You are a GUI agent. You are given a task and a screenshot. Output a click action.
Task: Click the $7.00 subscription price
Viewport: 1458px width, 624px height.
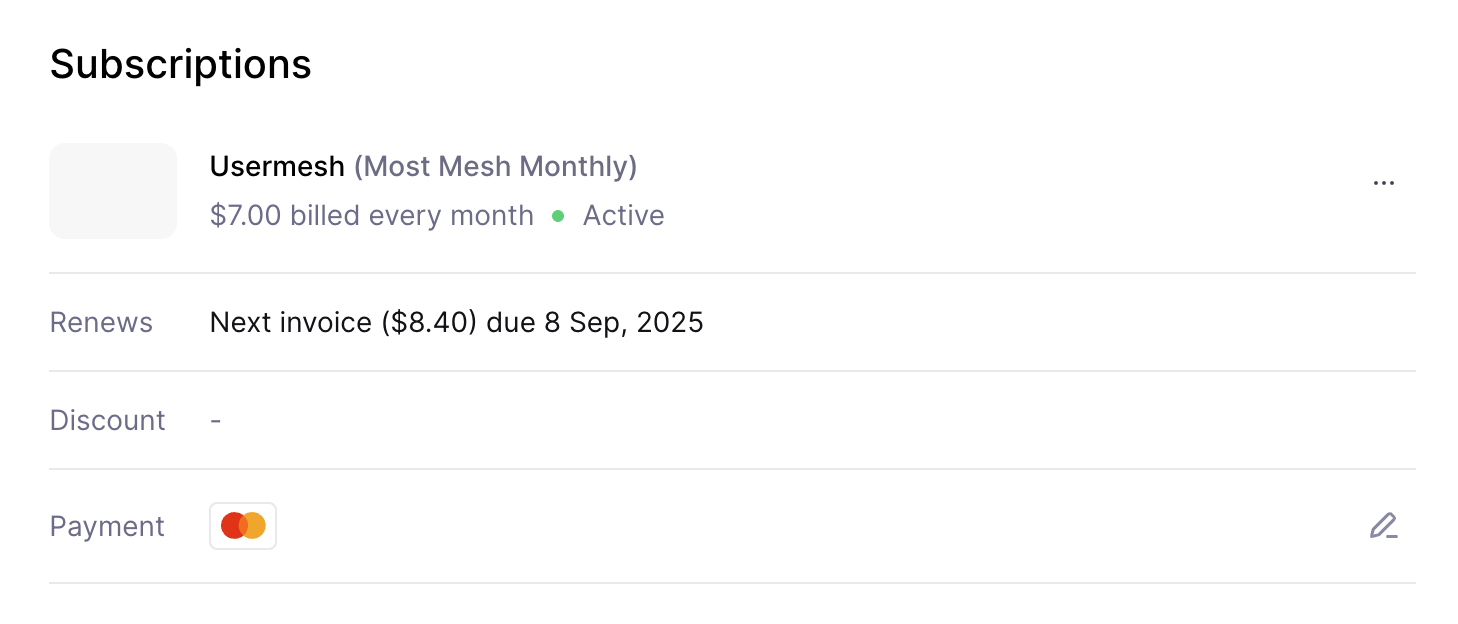click(x=246, y=216)
